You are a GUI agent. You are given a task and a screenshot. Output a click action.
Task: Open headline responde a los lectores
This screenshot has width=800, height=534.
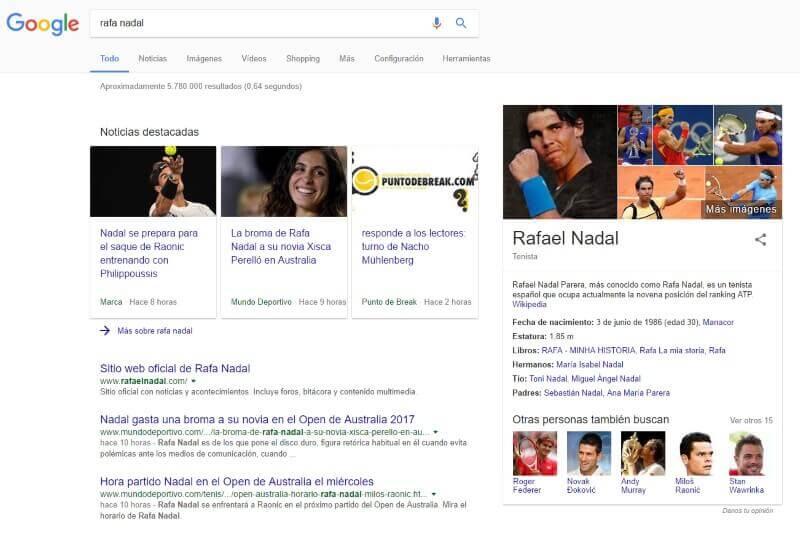pyautogui.click(x=413, y=247)
